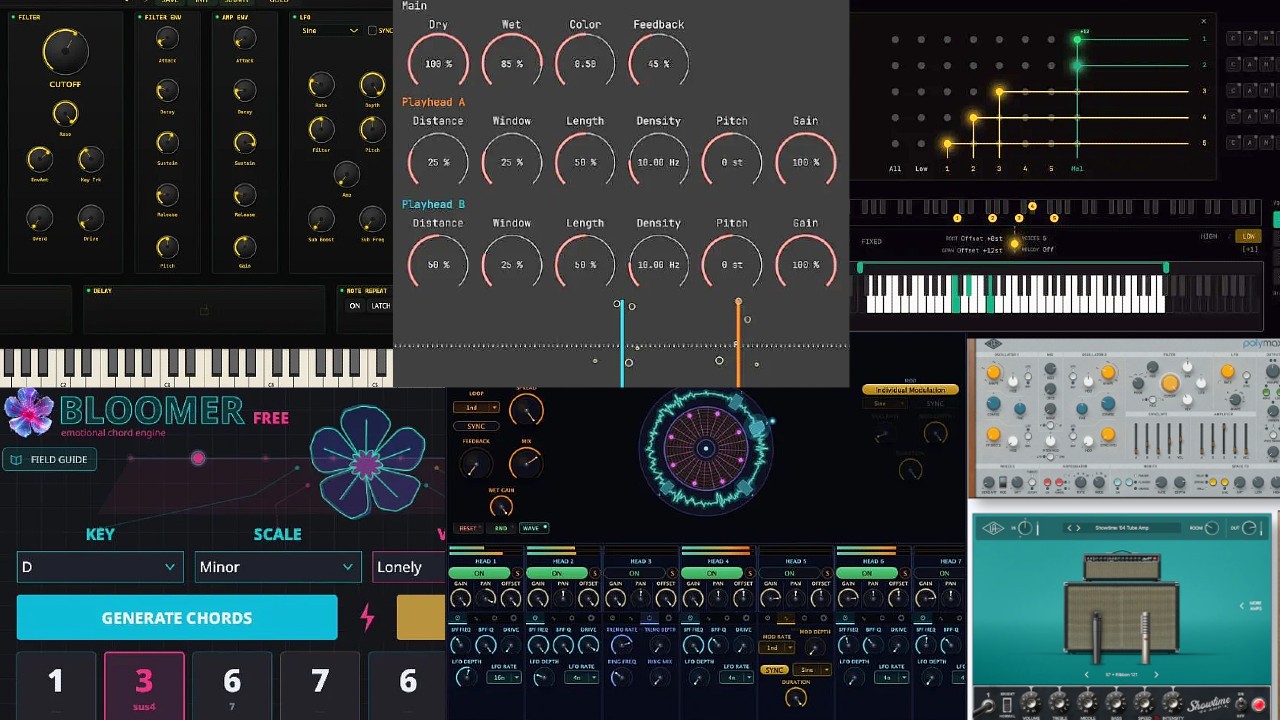
Task: Click previous-mic arrow below the amp cabinet
Action: [x=1086, y=675]
